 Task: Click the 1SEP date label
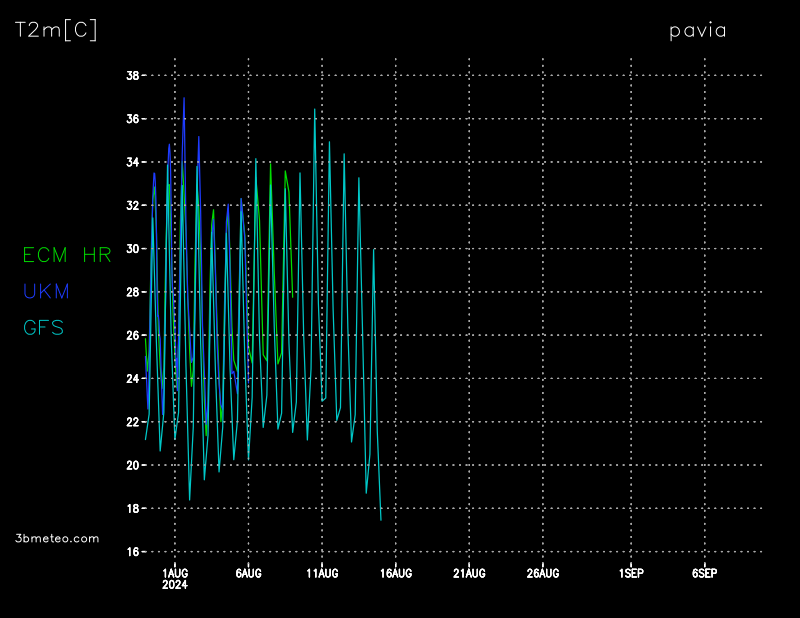[x=631, y=573]
